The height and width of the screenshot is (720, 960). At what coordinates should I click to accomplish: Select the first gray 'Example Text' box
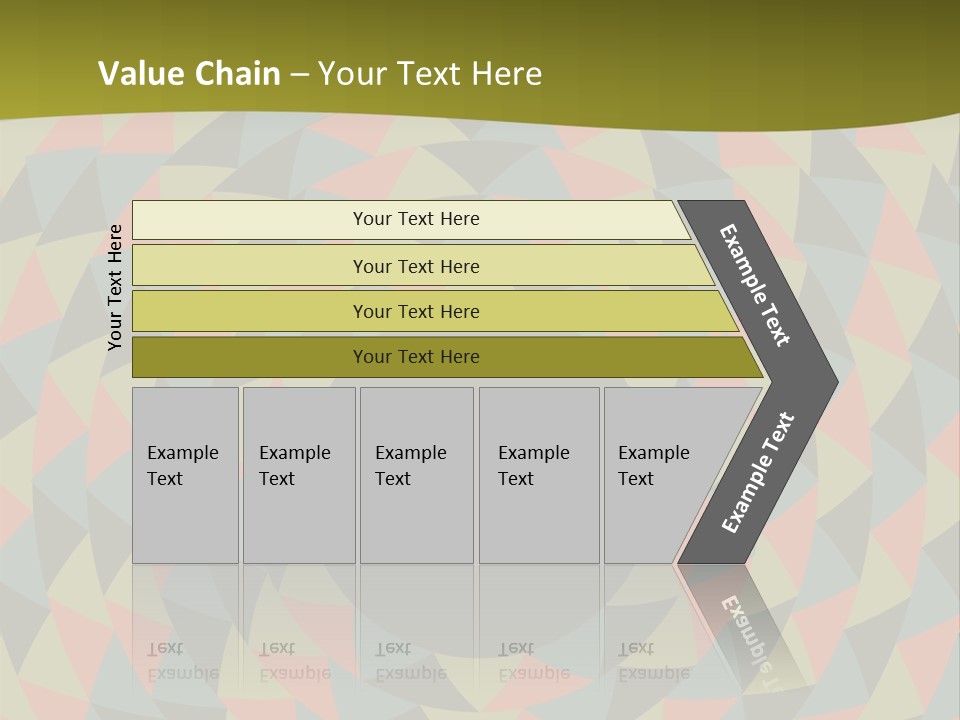(x=185, y=475)
